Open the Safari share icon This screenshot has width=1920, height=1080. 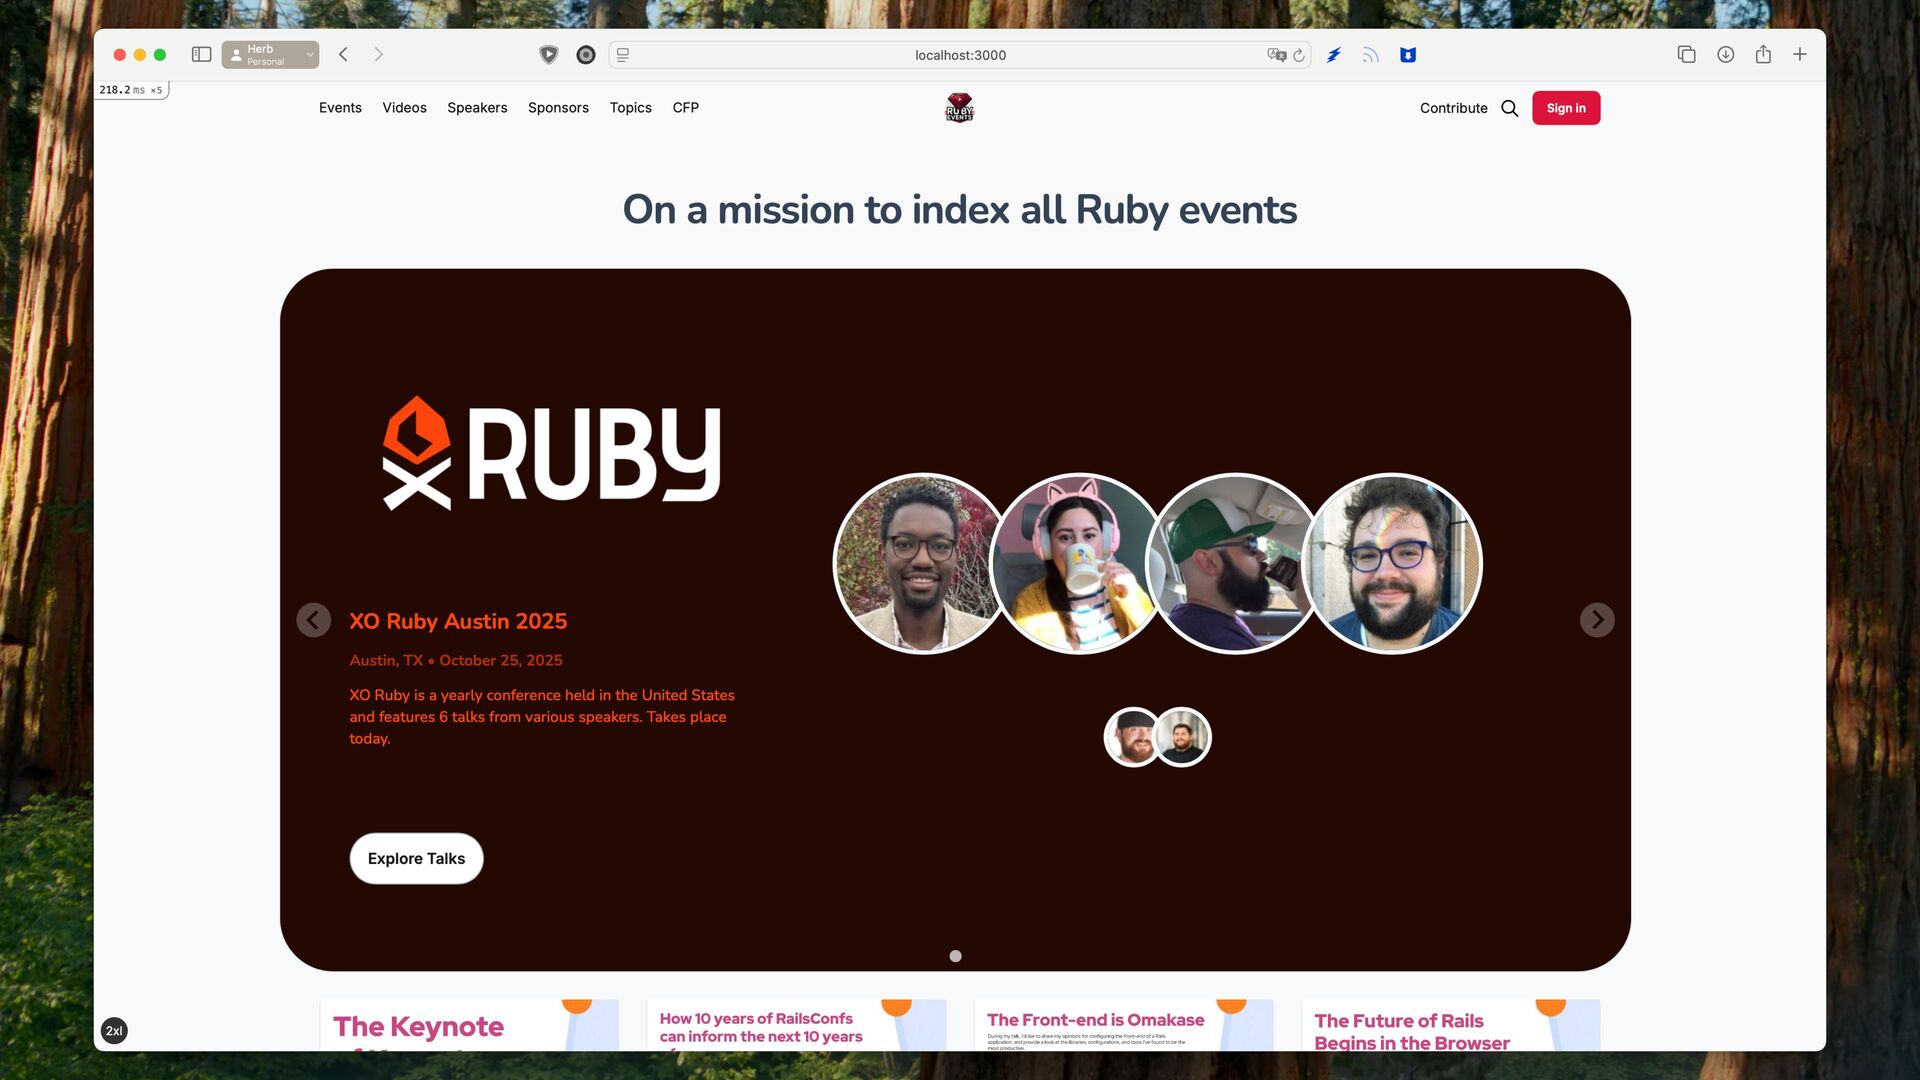1763,55
